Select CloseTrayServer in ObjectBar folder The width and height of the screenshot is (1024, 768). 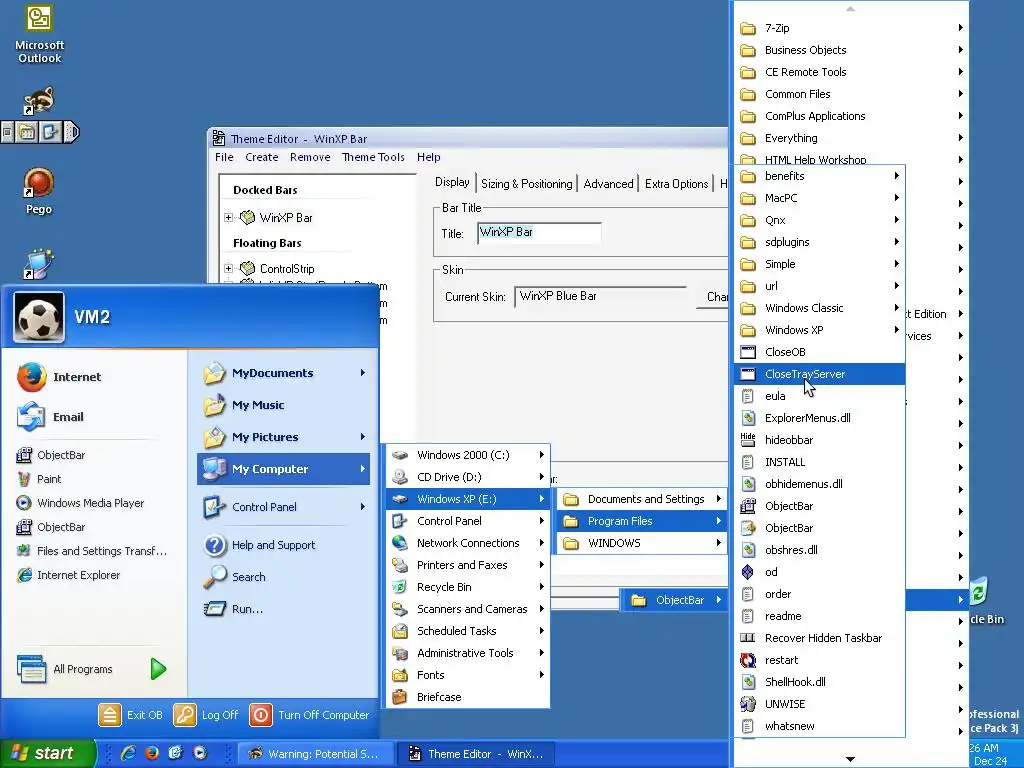tap(820, 374)
